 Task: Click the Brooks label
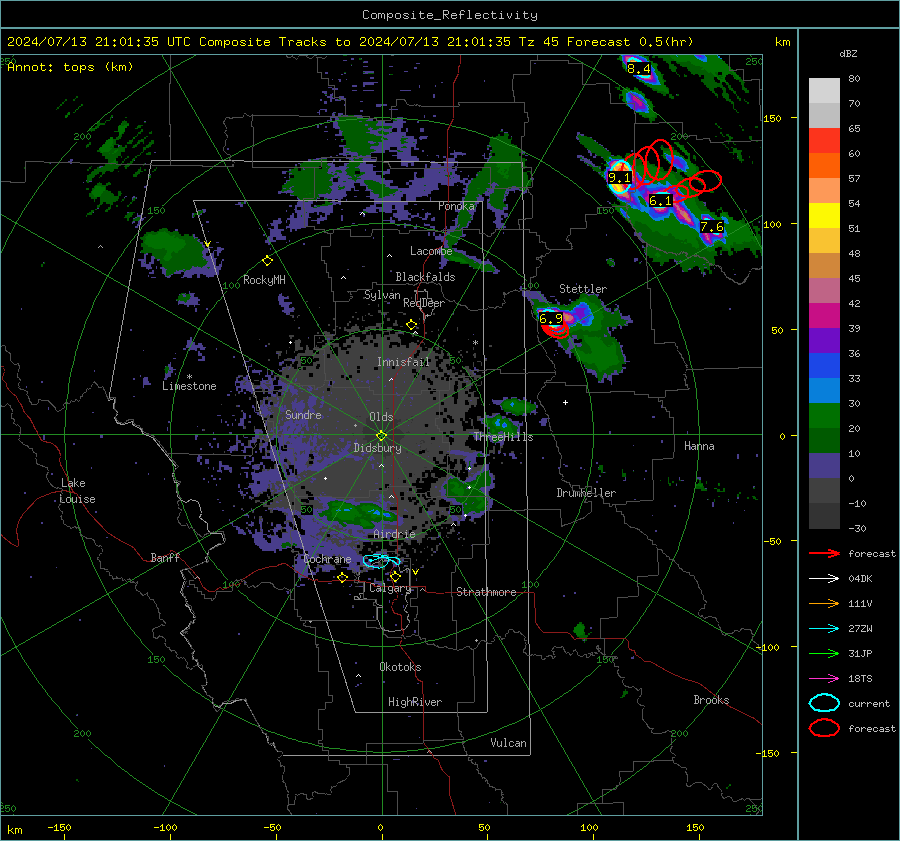pyautogui.click(x=711, y=700)
